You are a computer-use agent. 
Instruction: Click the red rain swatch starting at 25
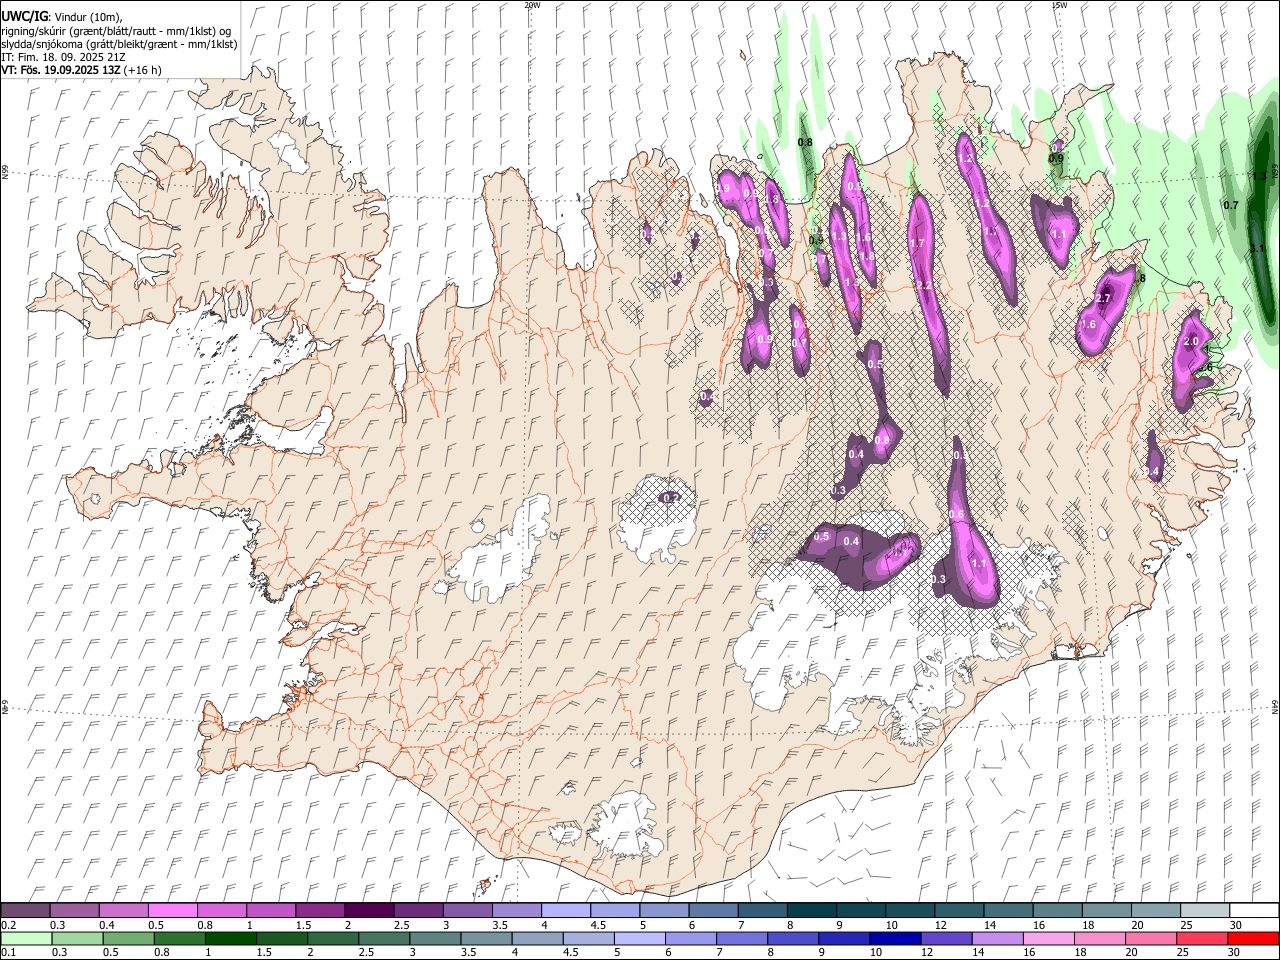click(x=1203, y=939)
